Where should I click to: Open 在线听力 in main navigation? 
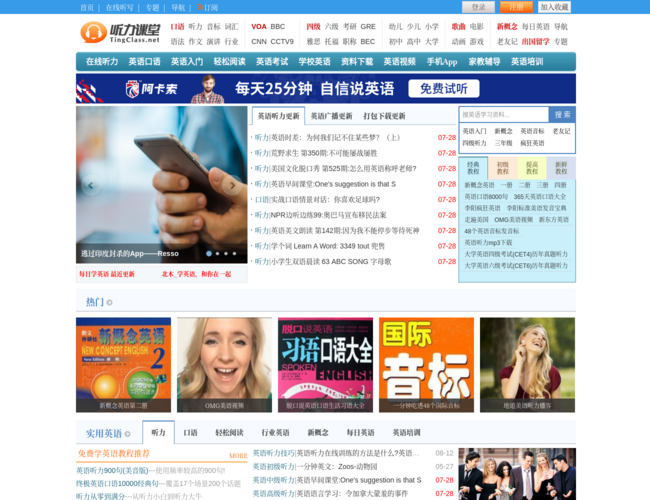(x=102, y=62)
